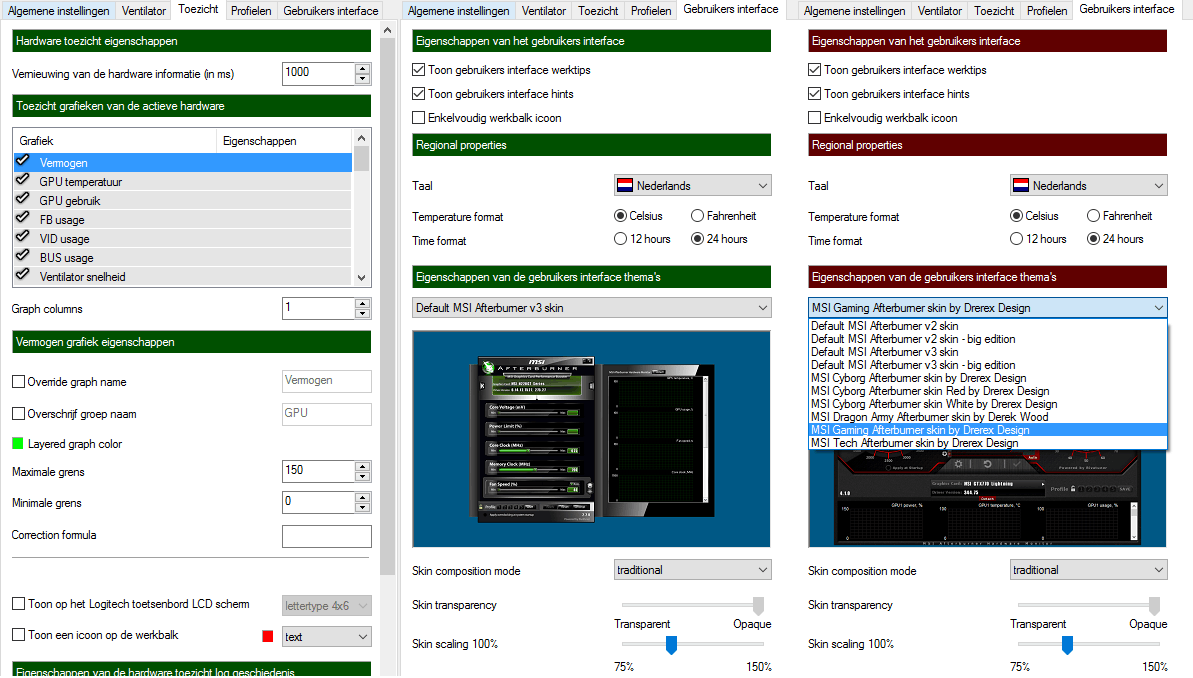Choose MSI Cyborg Afterburner skin White by Drerex Design
Image resolution: width=1193 pixels, height=678 pixels.
click(988, 403)
